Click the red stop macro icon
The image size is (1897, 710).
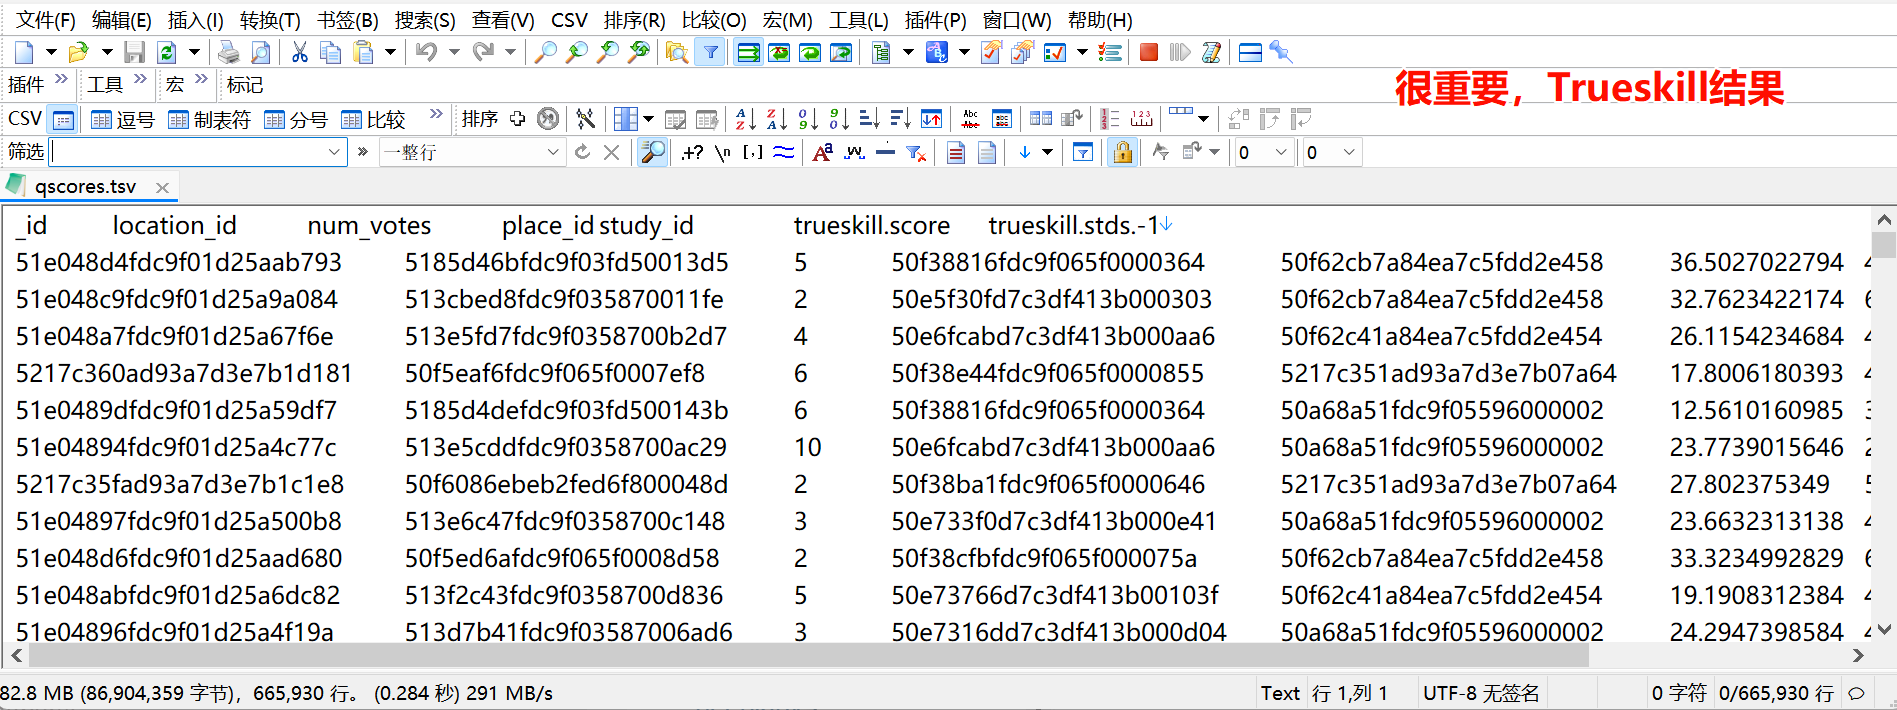1149,53
